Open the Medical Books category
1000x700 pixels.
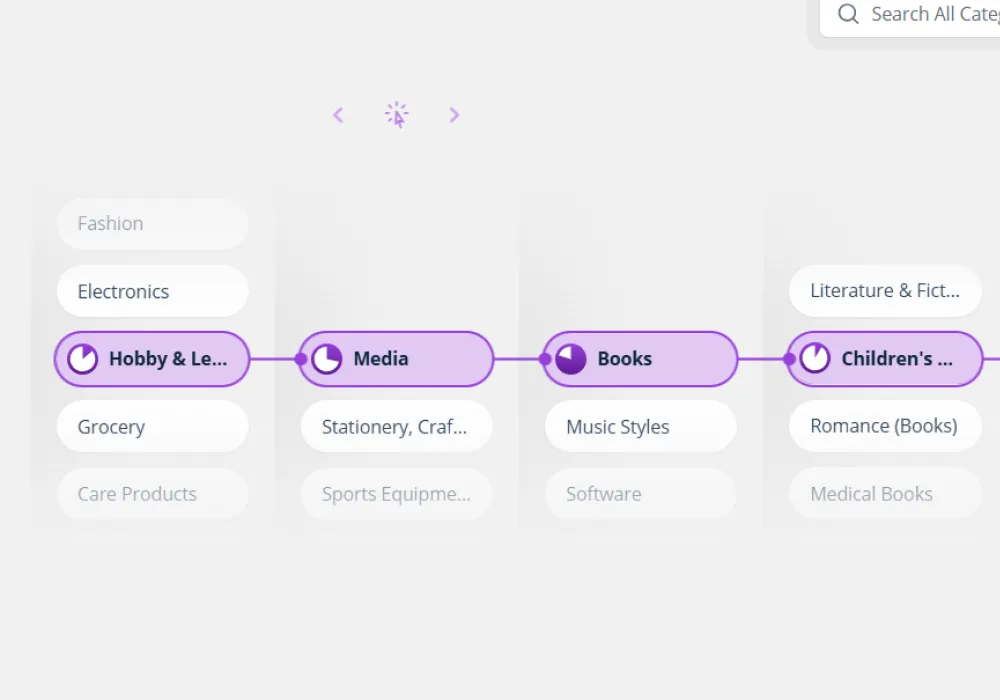click(884, 494)
